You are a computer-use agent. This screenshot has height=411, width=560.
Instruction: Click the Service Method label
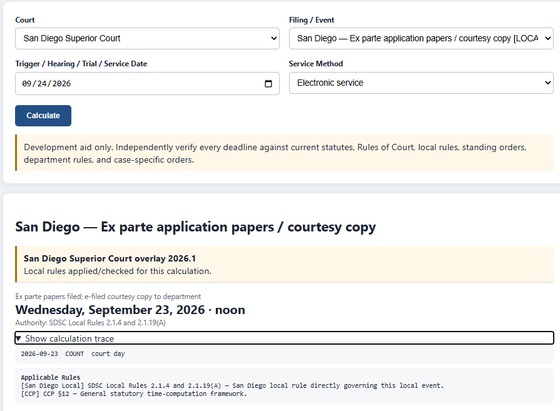[316, 64]
